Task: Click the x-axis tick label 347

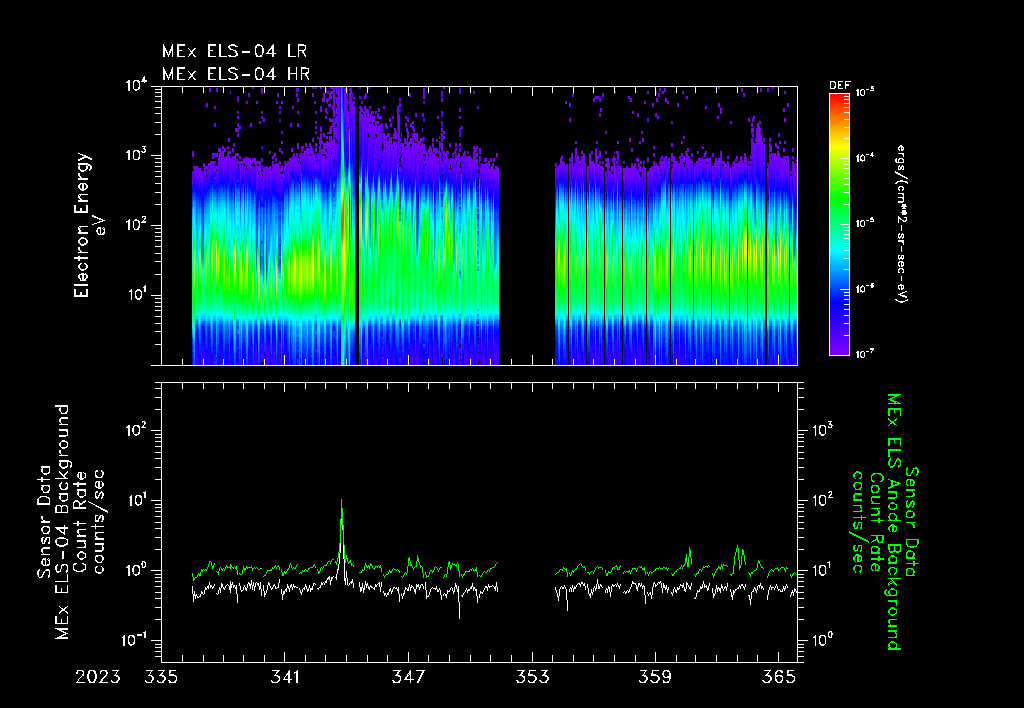Action: [x=409, y=677]
